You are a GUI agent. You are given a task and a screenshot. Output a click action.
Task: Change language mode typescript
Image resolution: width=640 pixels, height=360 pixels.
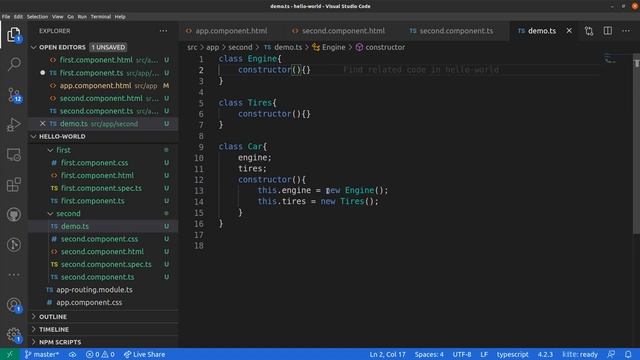point(512,354)
